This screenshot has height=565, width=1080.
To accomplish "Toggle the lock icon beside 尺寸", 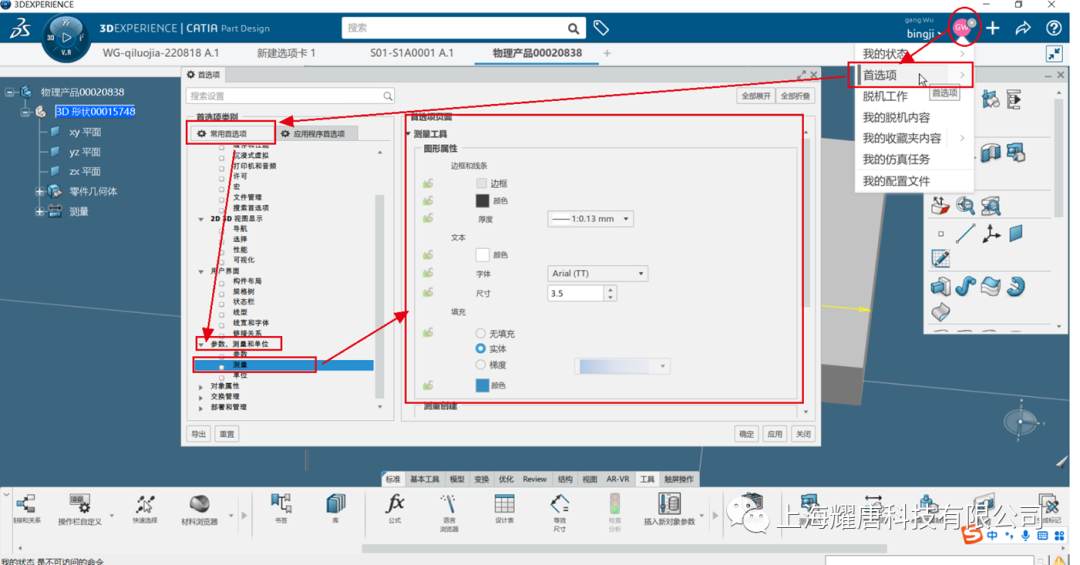I will 428,293.
